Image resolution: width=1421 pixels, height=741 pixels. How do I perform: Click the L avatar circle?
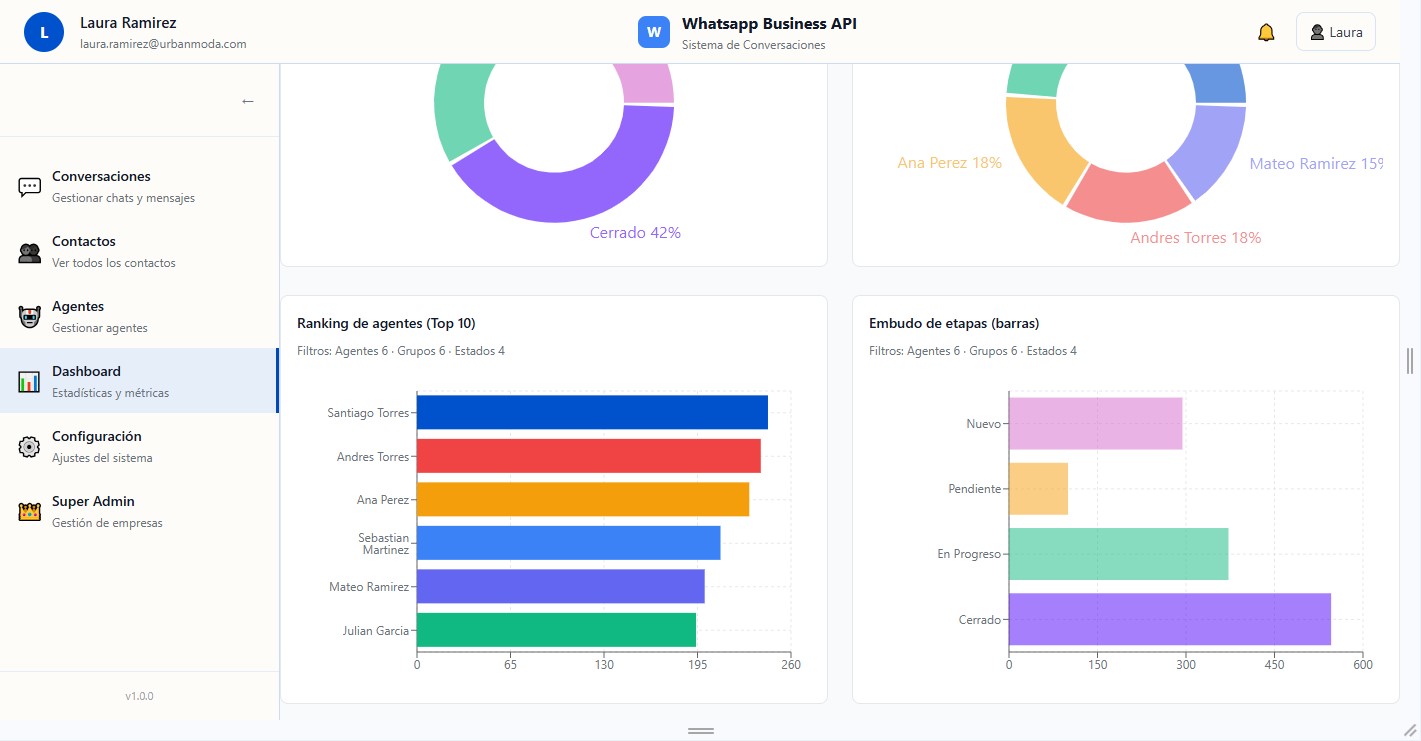(x=44, y=32)
